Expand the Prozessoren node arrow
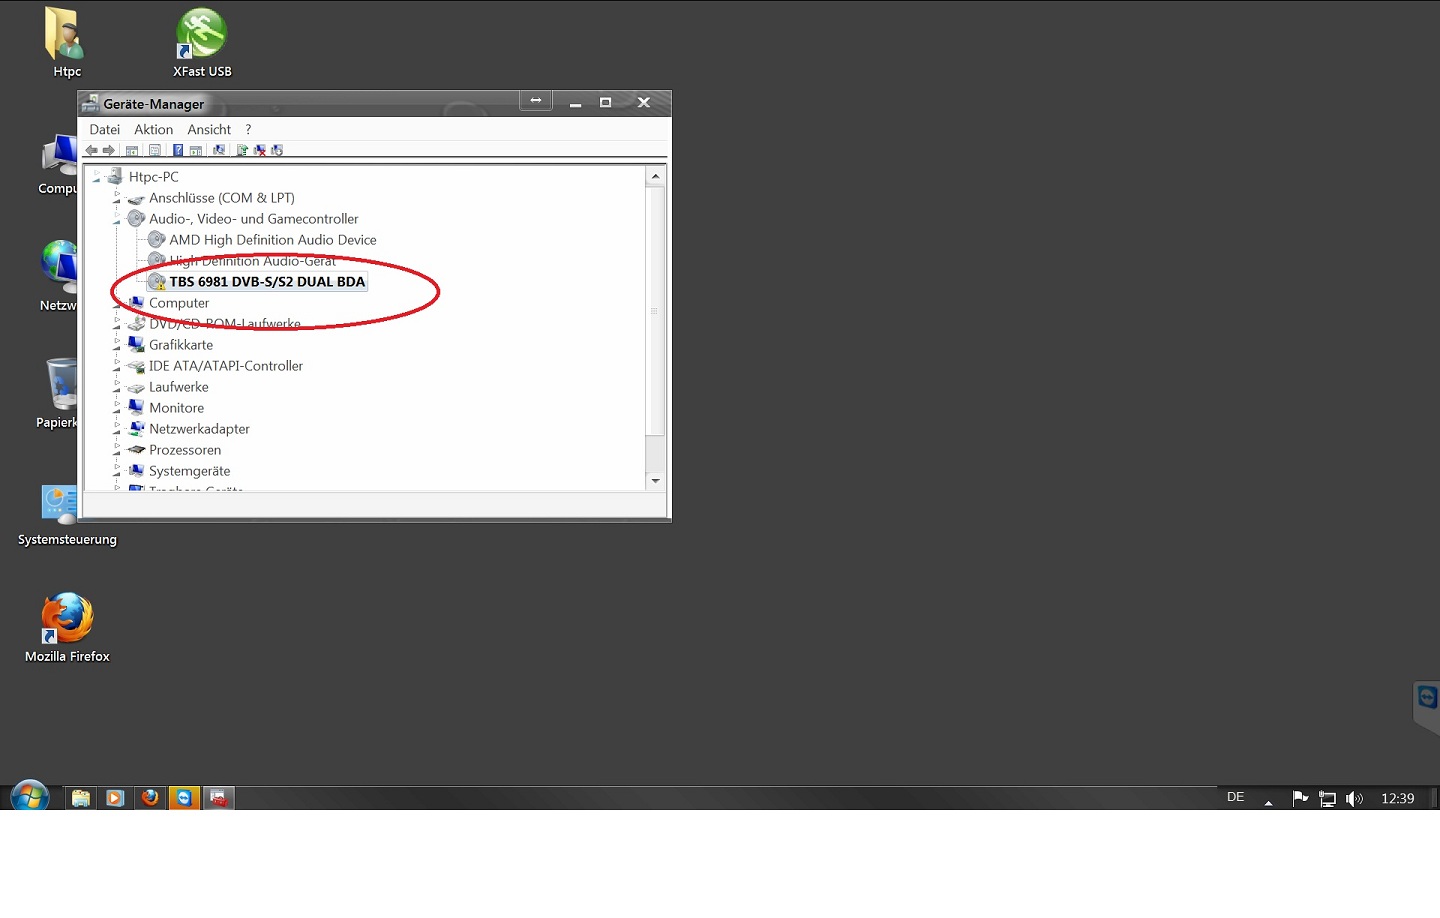The image size is (1440, 918). (117, 449)
